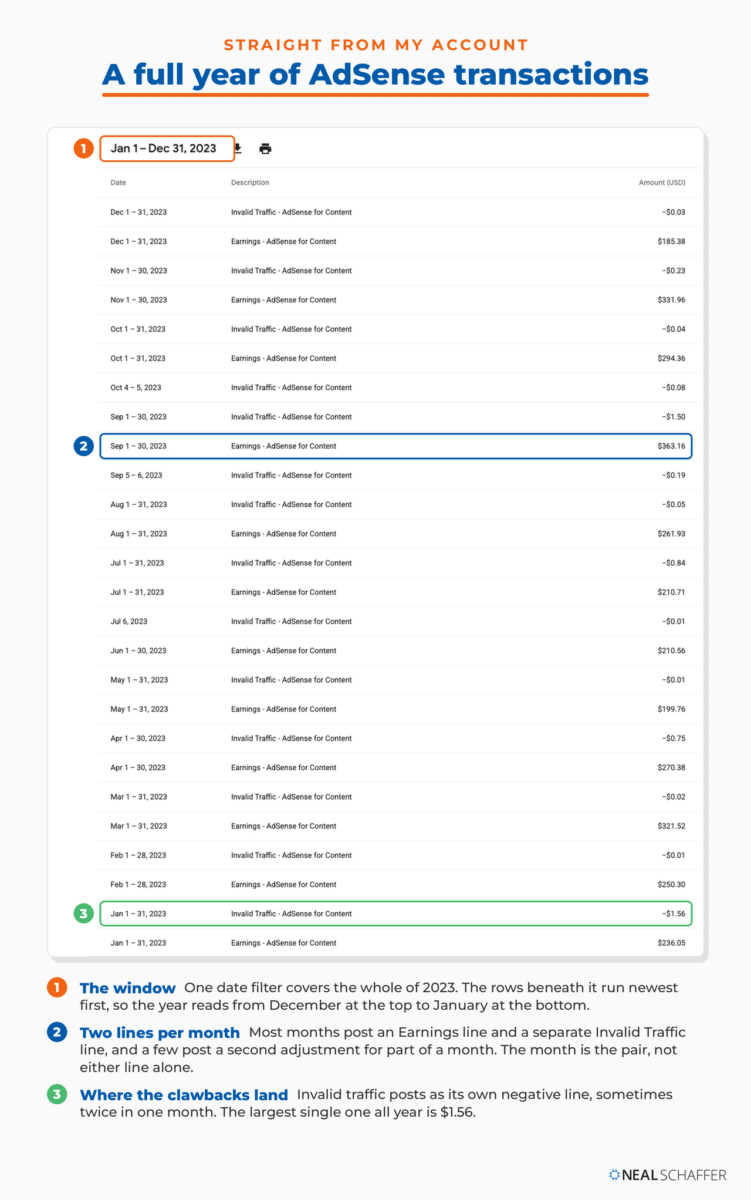This screenshot has height=1200, width=751.
Task: Click the $363.16 September earnings amount
Action: (671, 446)
